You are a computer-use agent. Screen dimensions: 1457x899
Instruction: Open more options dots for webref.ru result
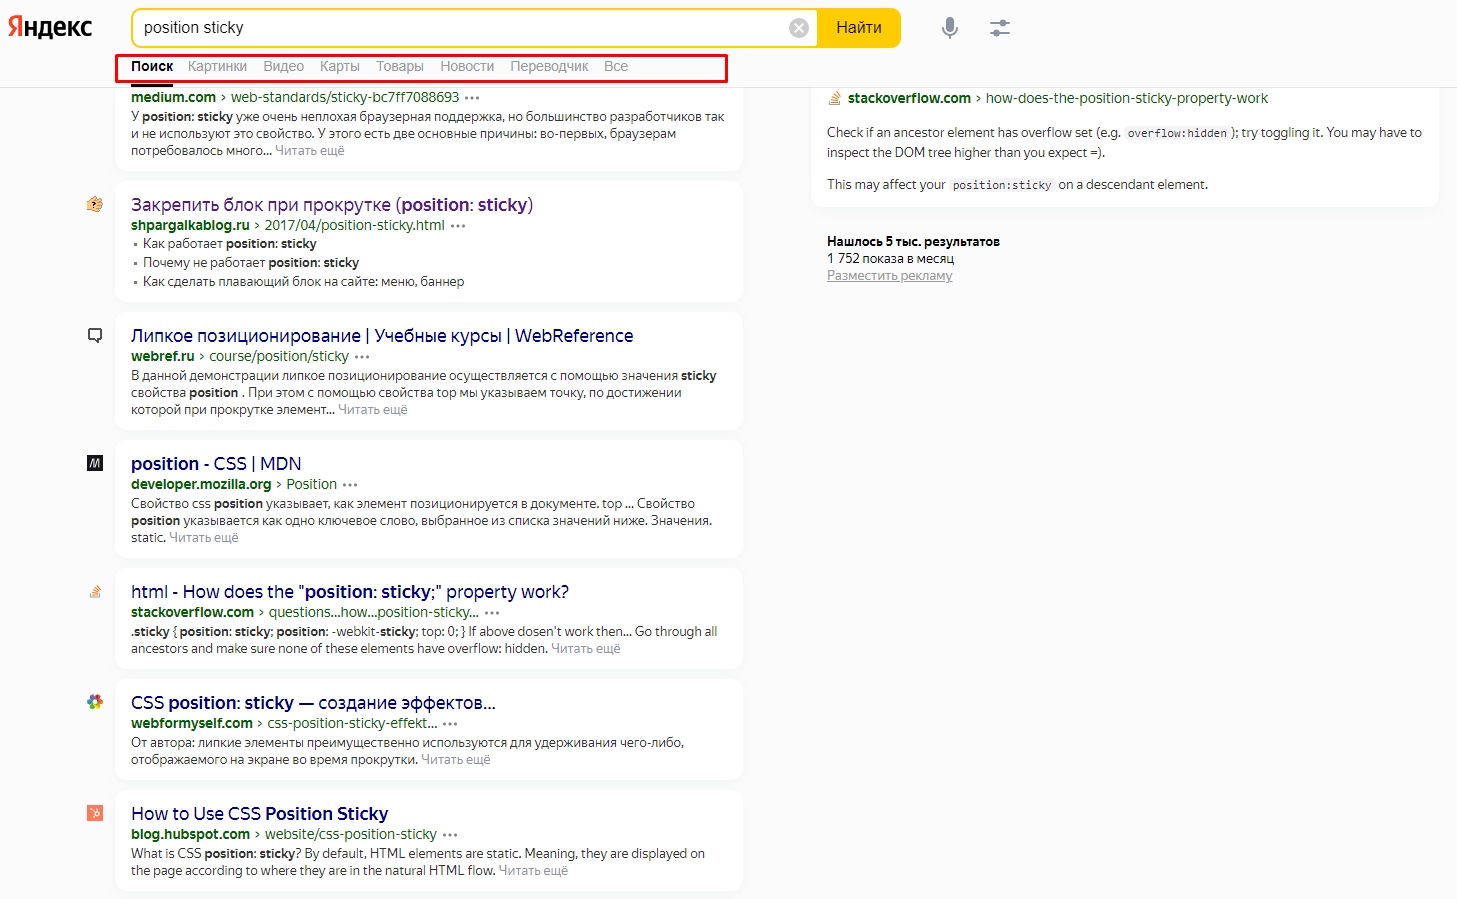[x=362, y=357]
